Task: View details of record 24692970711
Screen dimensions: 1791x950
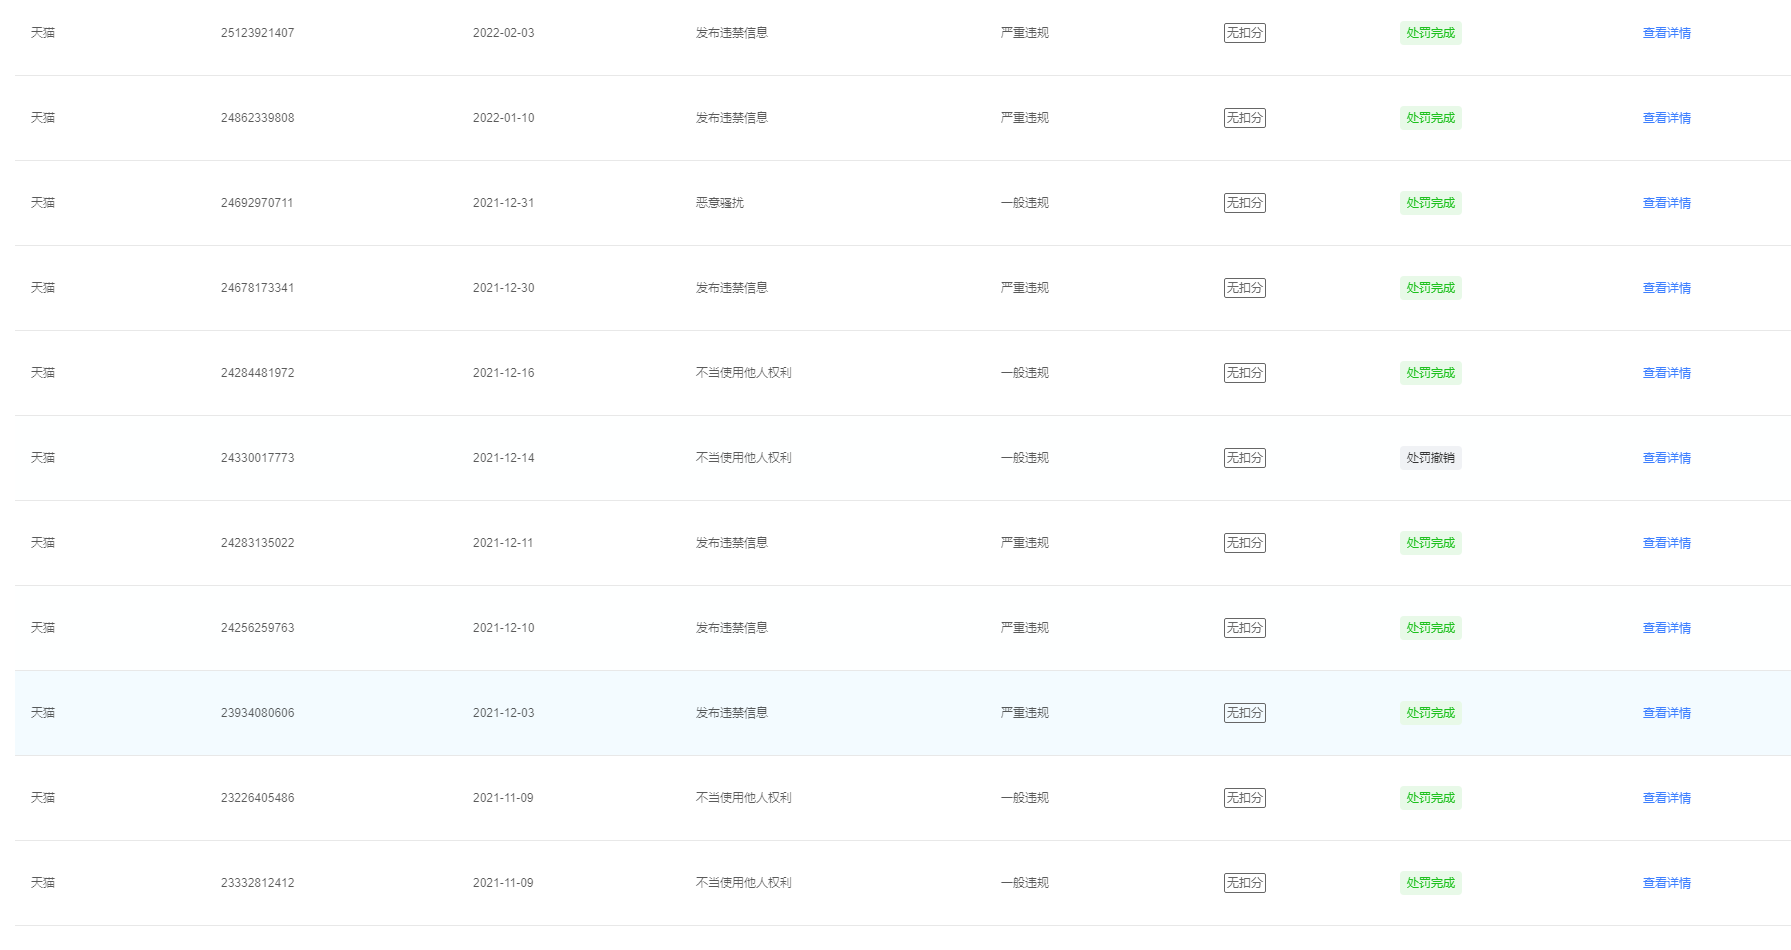Action: tap(1666, 203)
